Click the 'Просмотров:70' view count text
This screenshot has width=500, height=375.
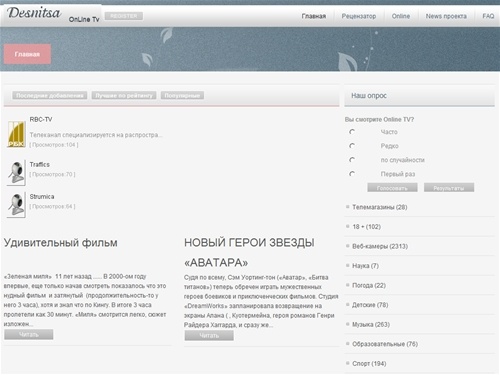click(x=52, y=174)
